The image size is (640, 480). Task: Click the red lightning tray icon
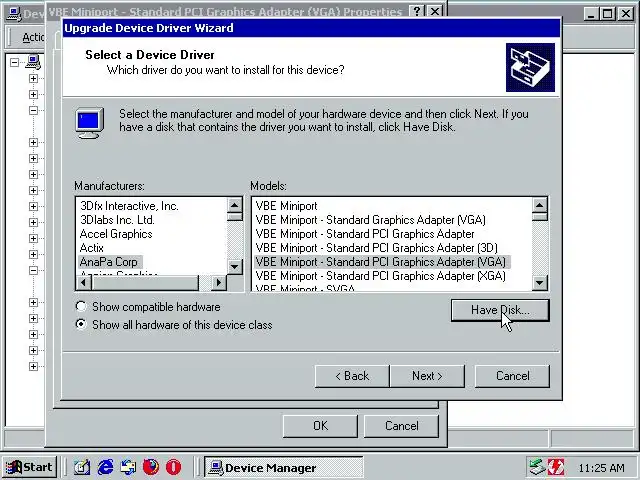click(x=556, y=467)
